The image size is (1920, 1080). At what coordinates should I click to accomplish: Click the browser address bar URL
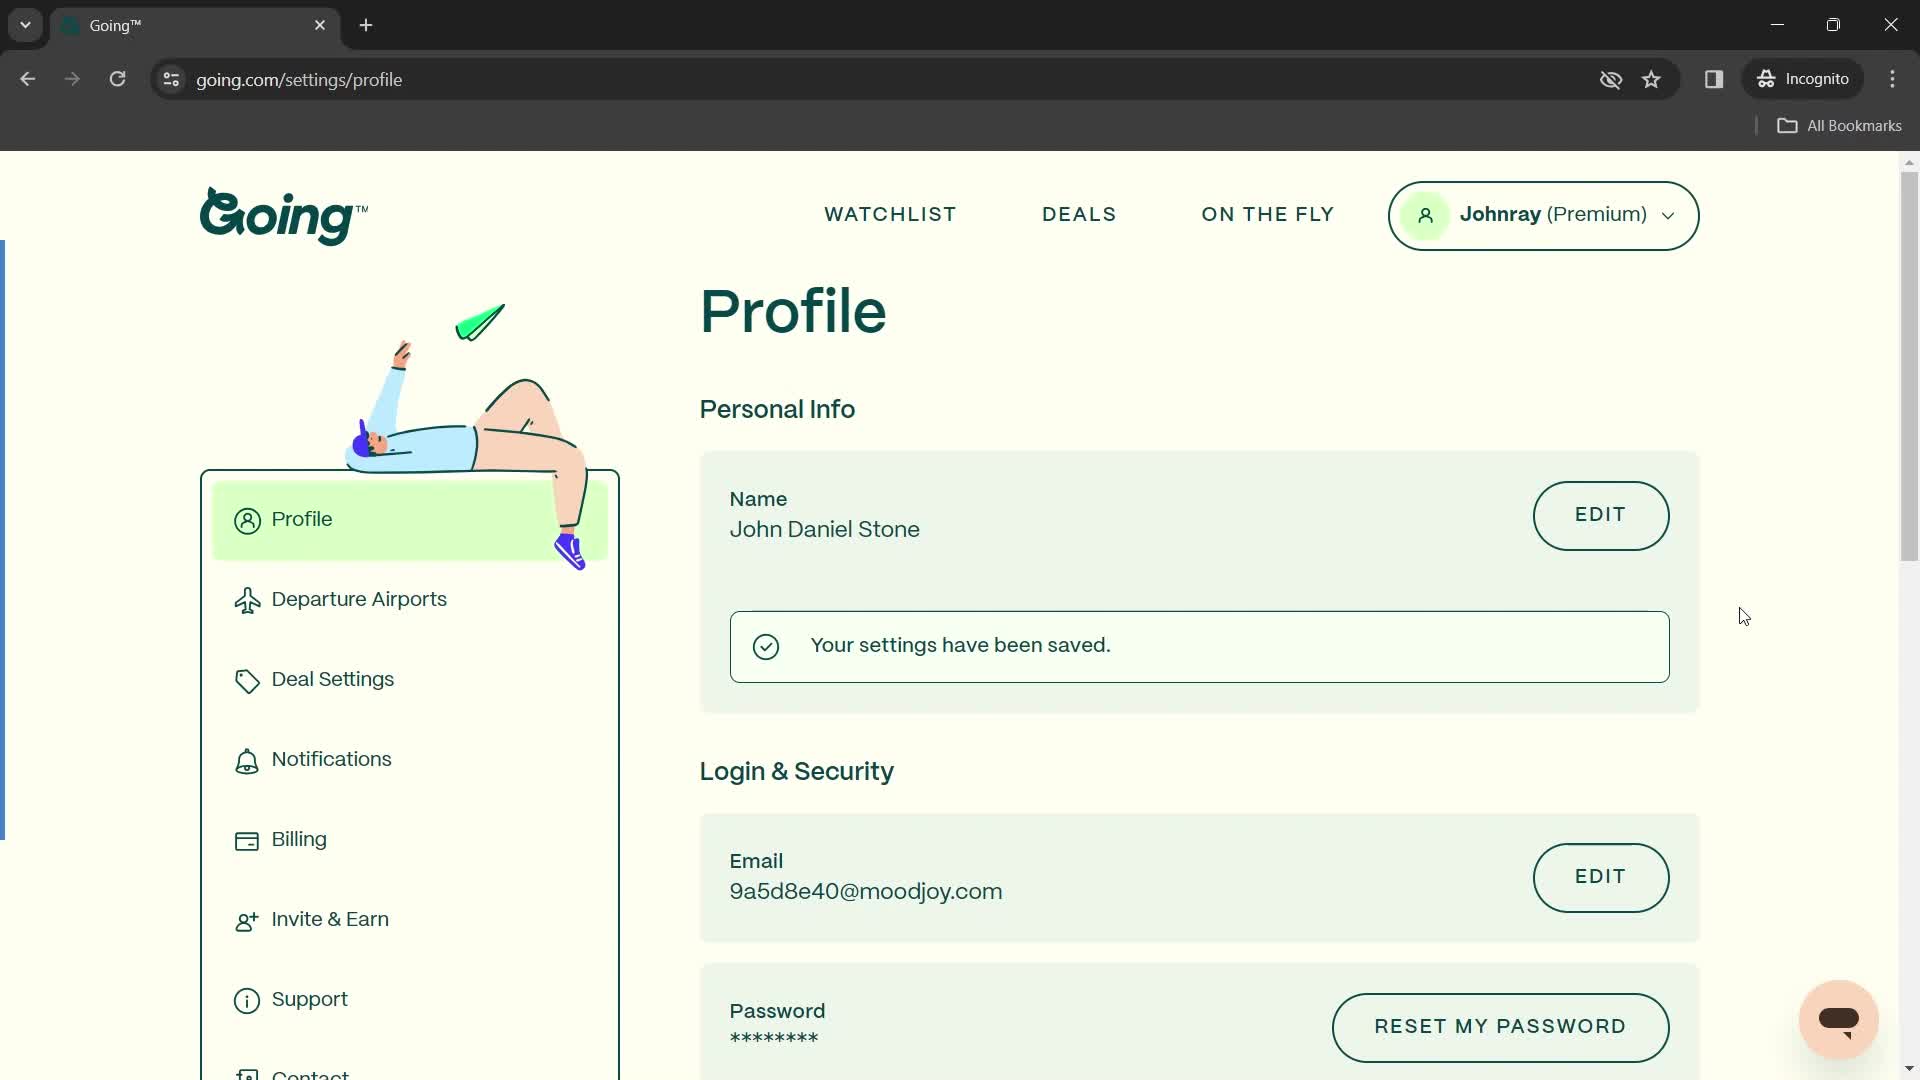[x=298, y=79]
